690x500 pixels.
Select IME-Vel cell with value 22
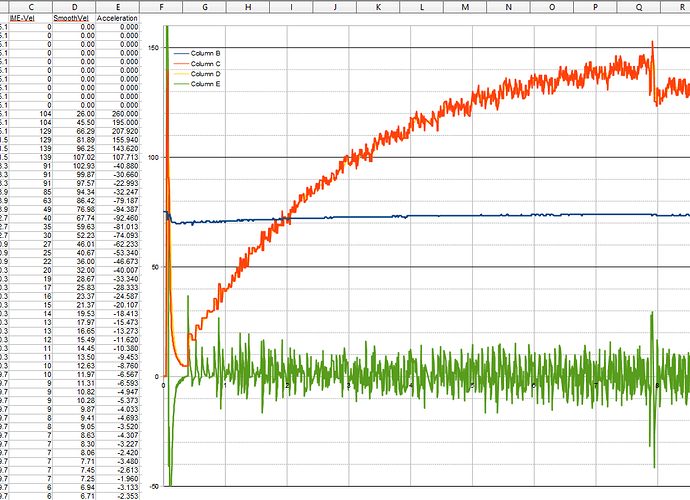click(31, 261)
